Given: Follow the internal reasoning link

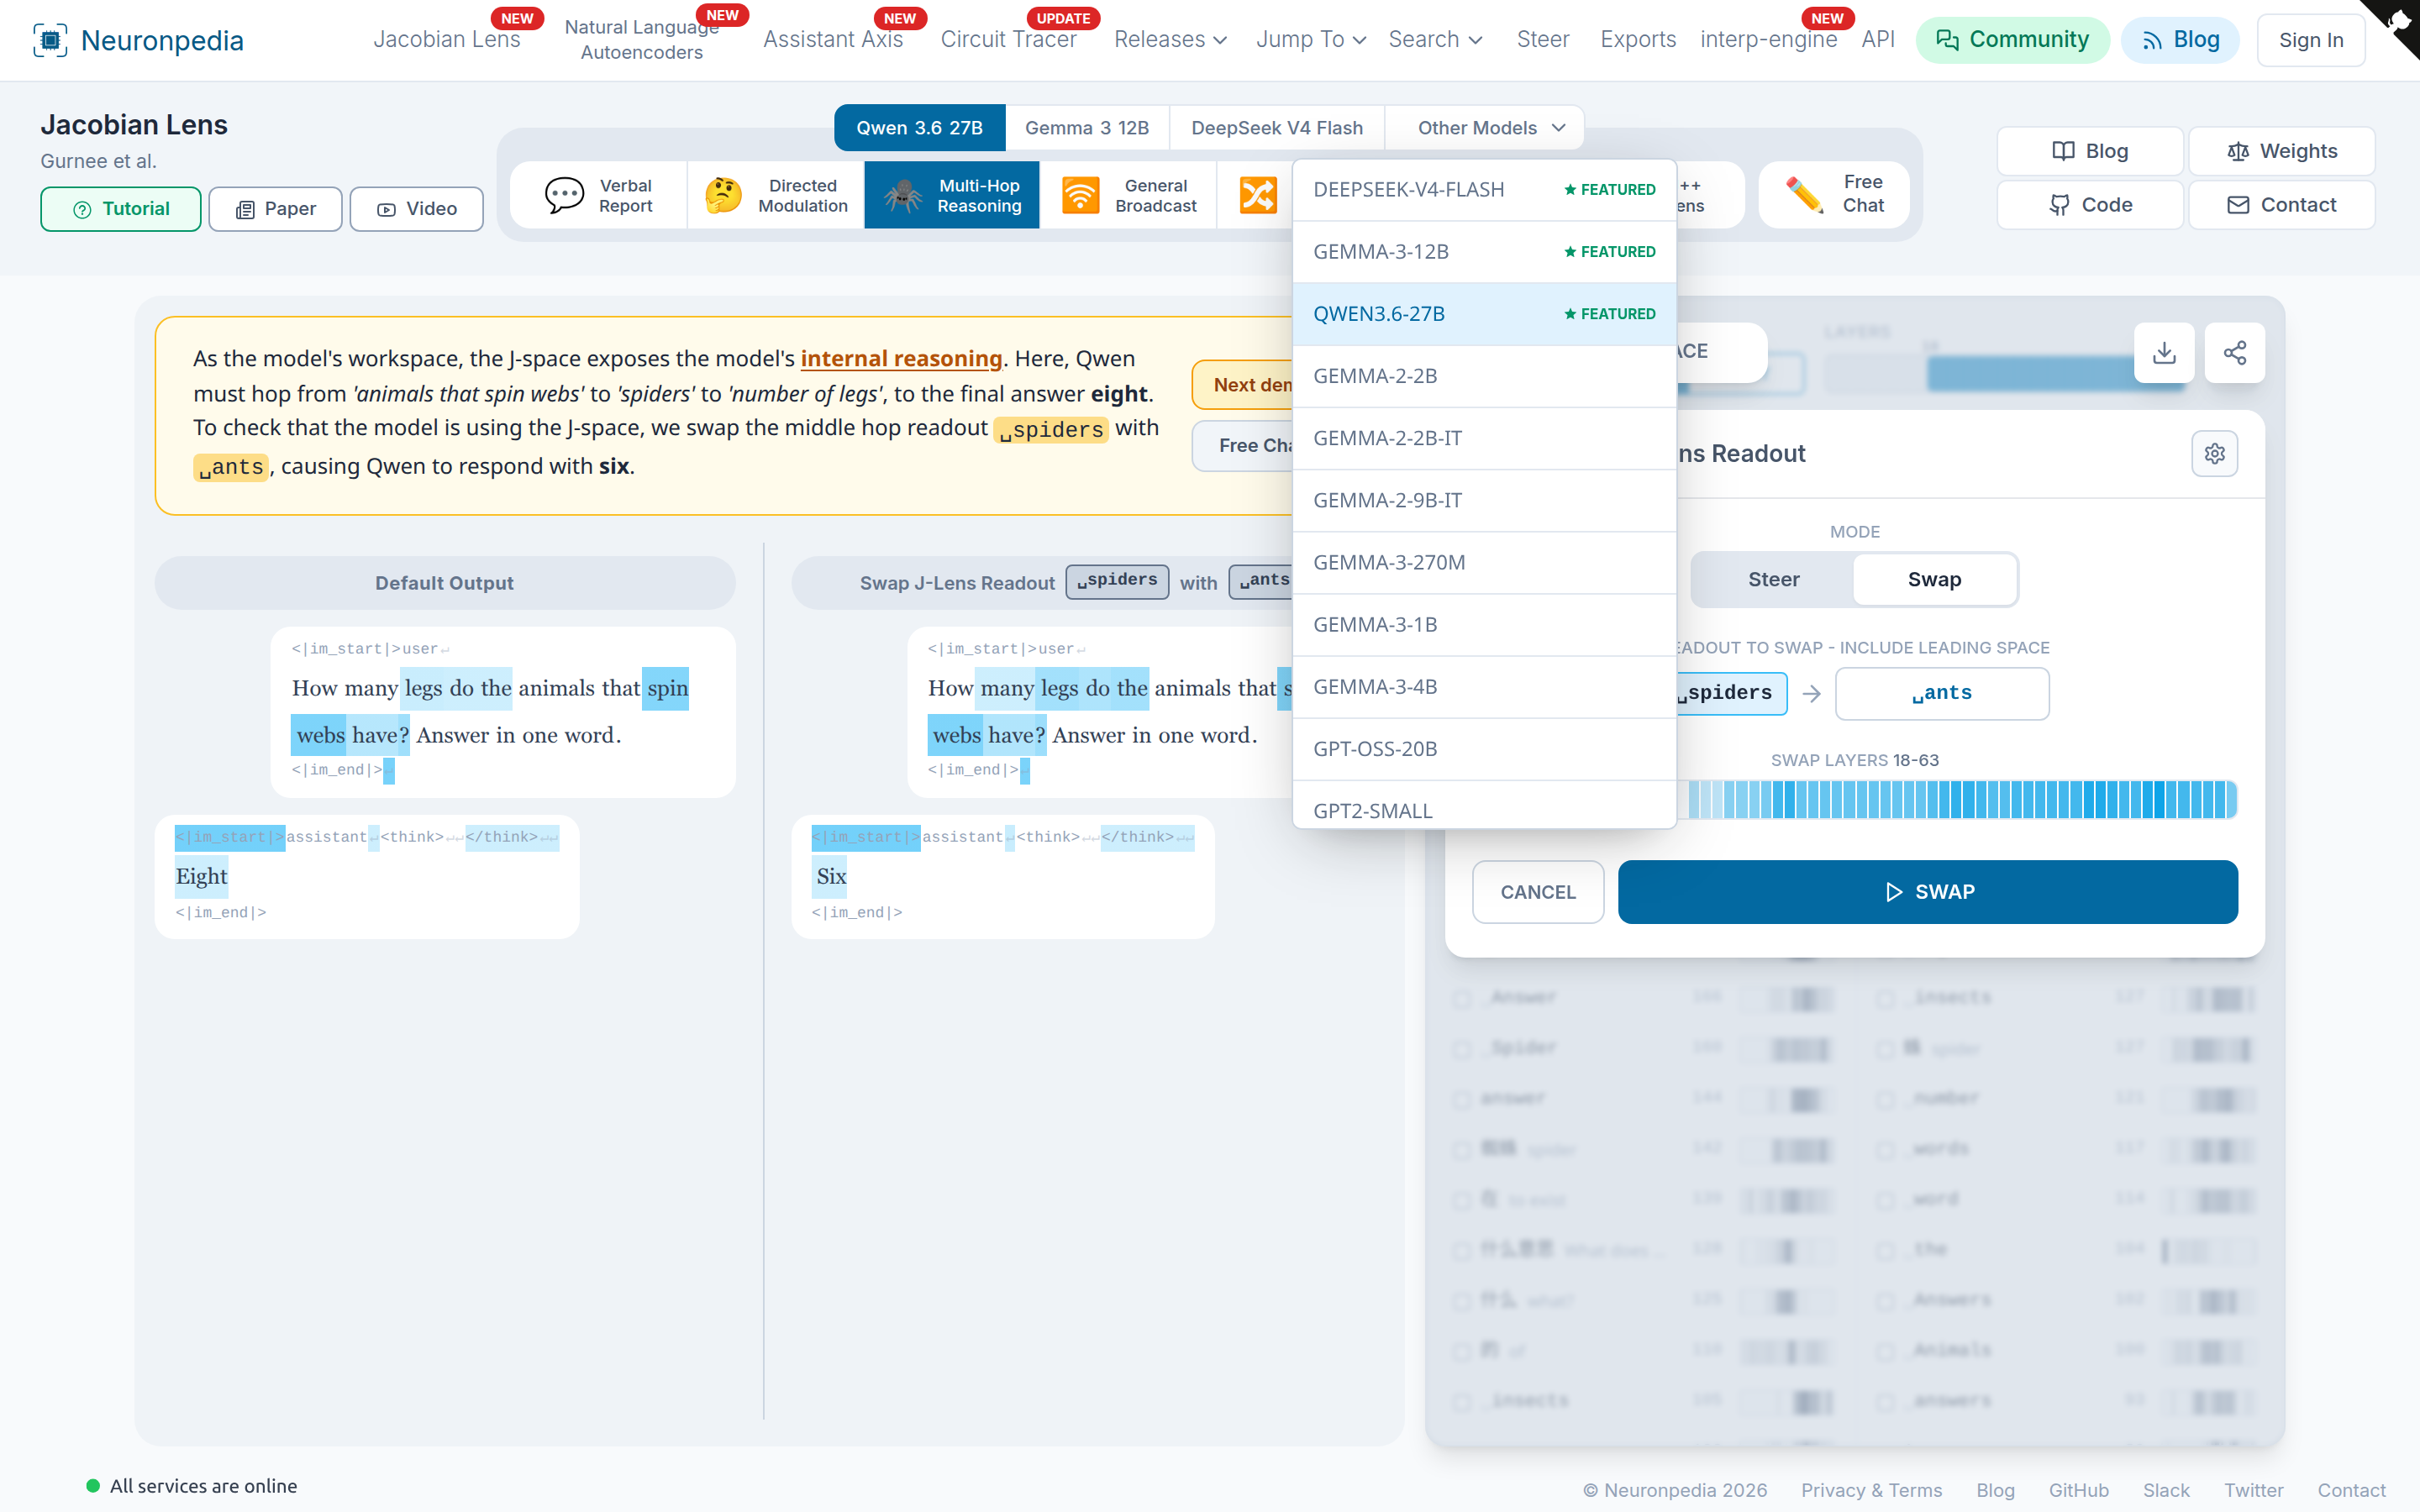Looking at the screenshot, I should tap(901, 359).
